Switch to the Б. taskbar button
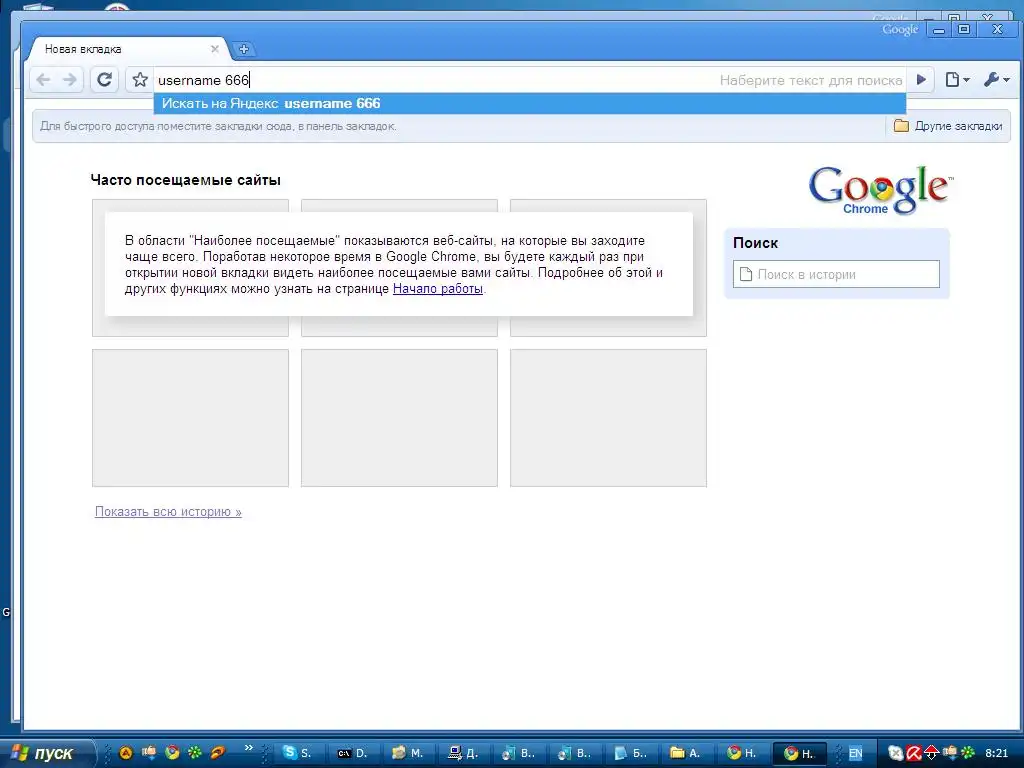Image resolution: width=1024 pixels, height=768 pixels. pyautogui.click(x=630, y=753)
